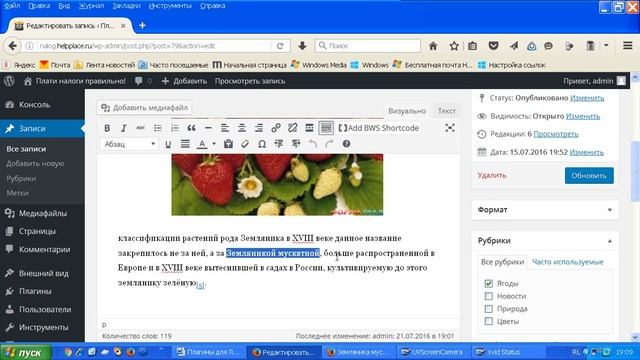Switch to Визуально editor tab
640x360 pixels.
point(407,111)
